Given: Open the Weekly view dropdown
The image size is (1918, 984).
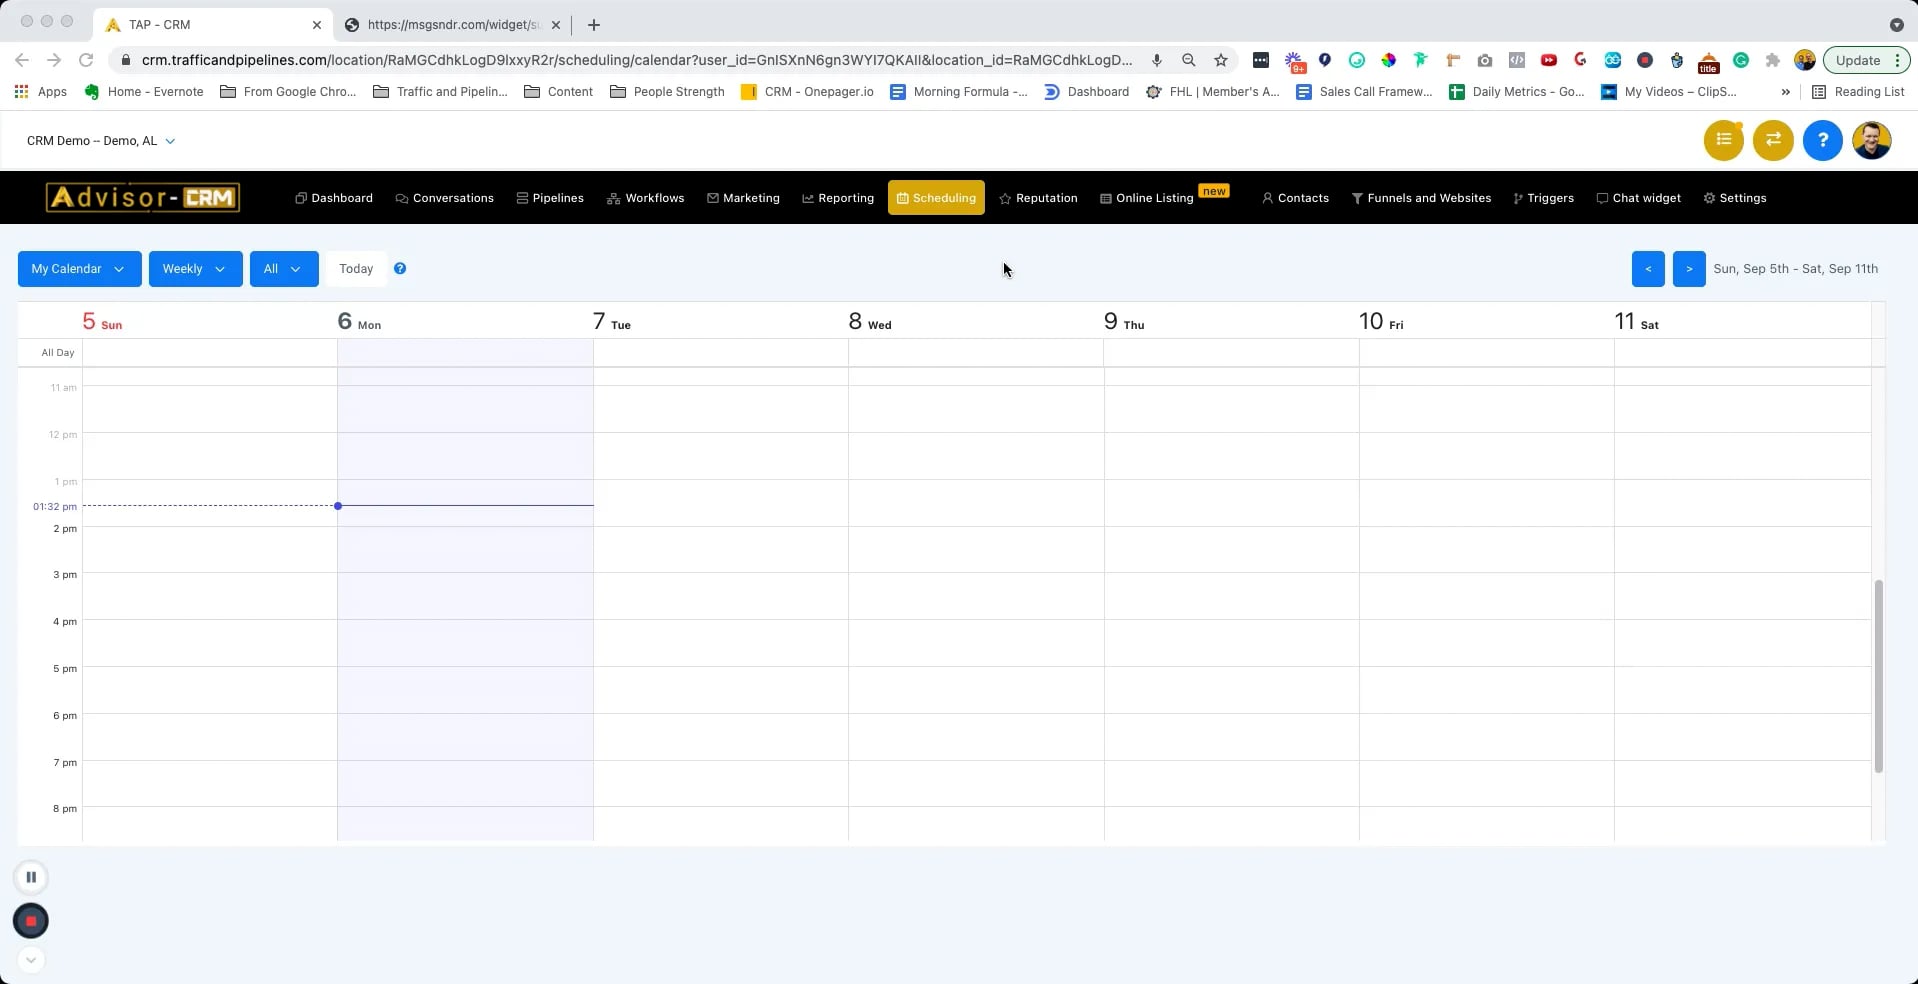Looking at the screenshot, I should pos(196,269).
